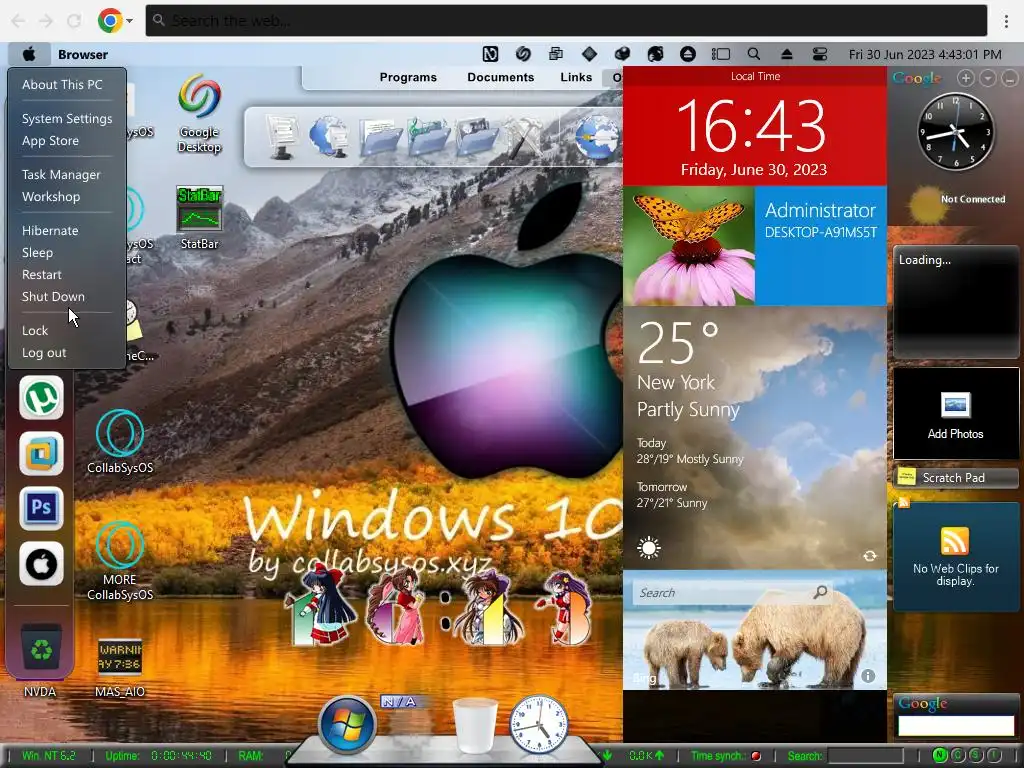Open the NVDA recycle bin icon
The image size is (1024, 768).
click(x=40, y=660)
